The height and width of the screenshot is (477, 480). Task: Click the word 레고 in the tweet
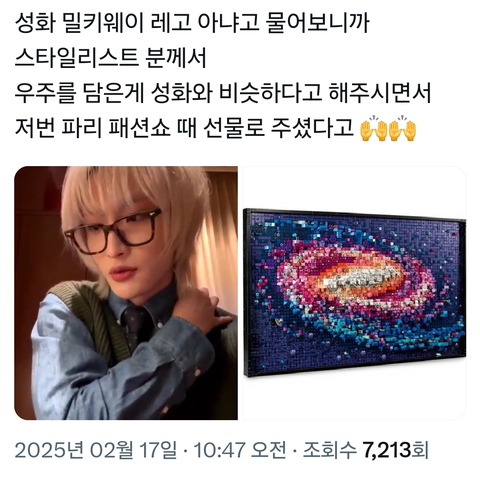coord(171,23)
